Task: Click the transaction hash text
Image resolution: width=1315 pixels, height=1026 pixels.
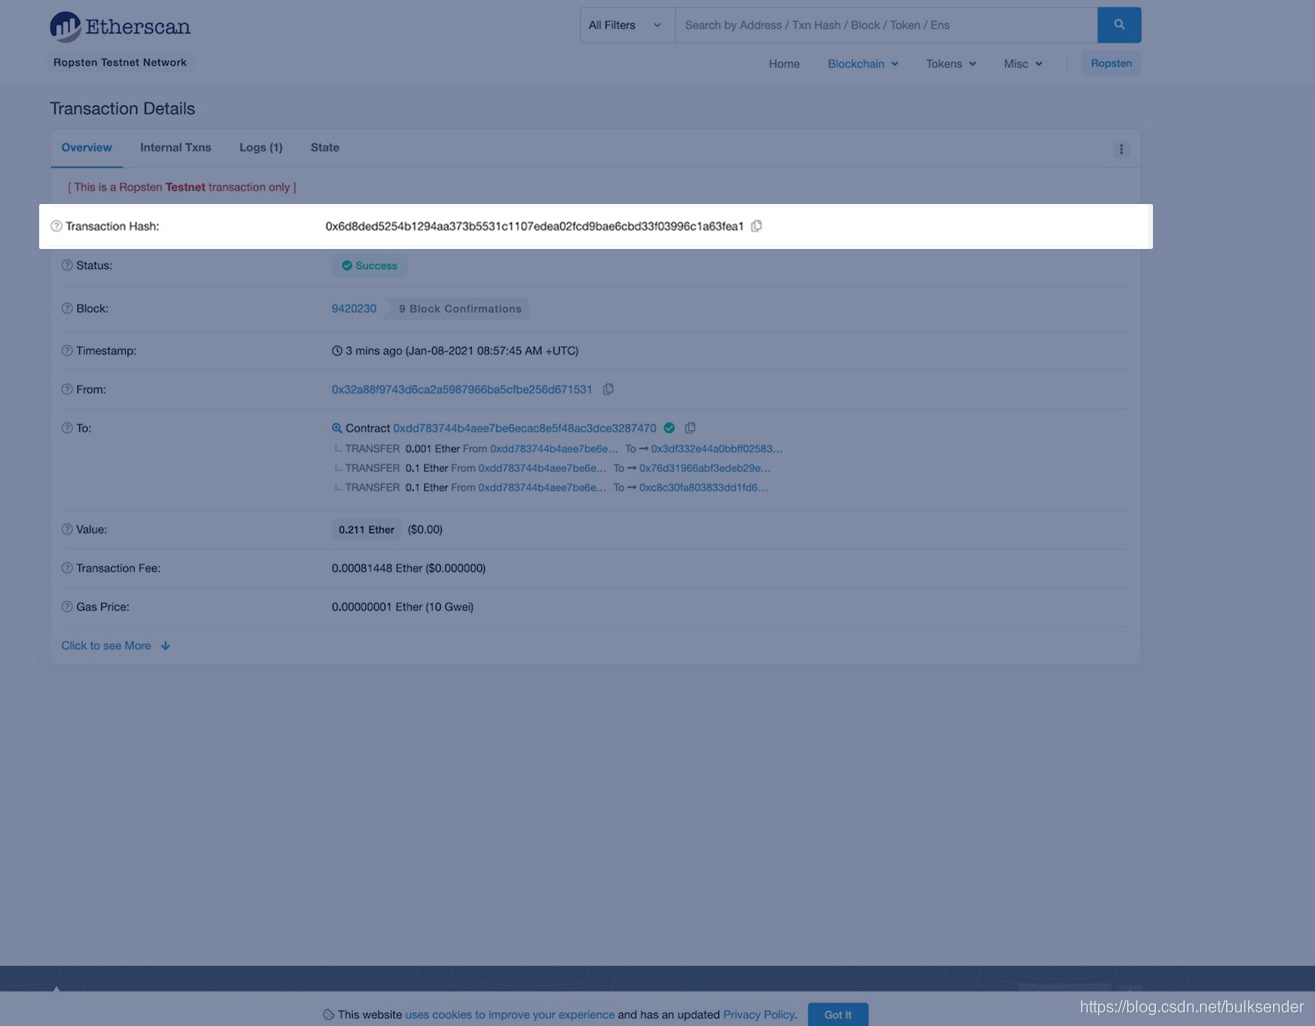Action: pyautogui.click(x=534, y=226)
